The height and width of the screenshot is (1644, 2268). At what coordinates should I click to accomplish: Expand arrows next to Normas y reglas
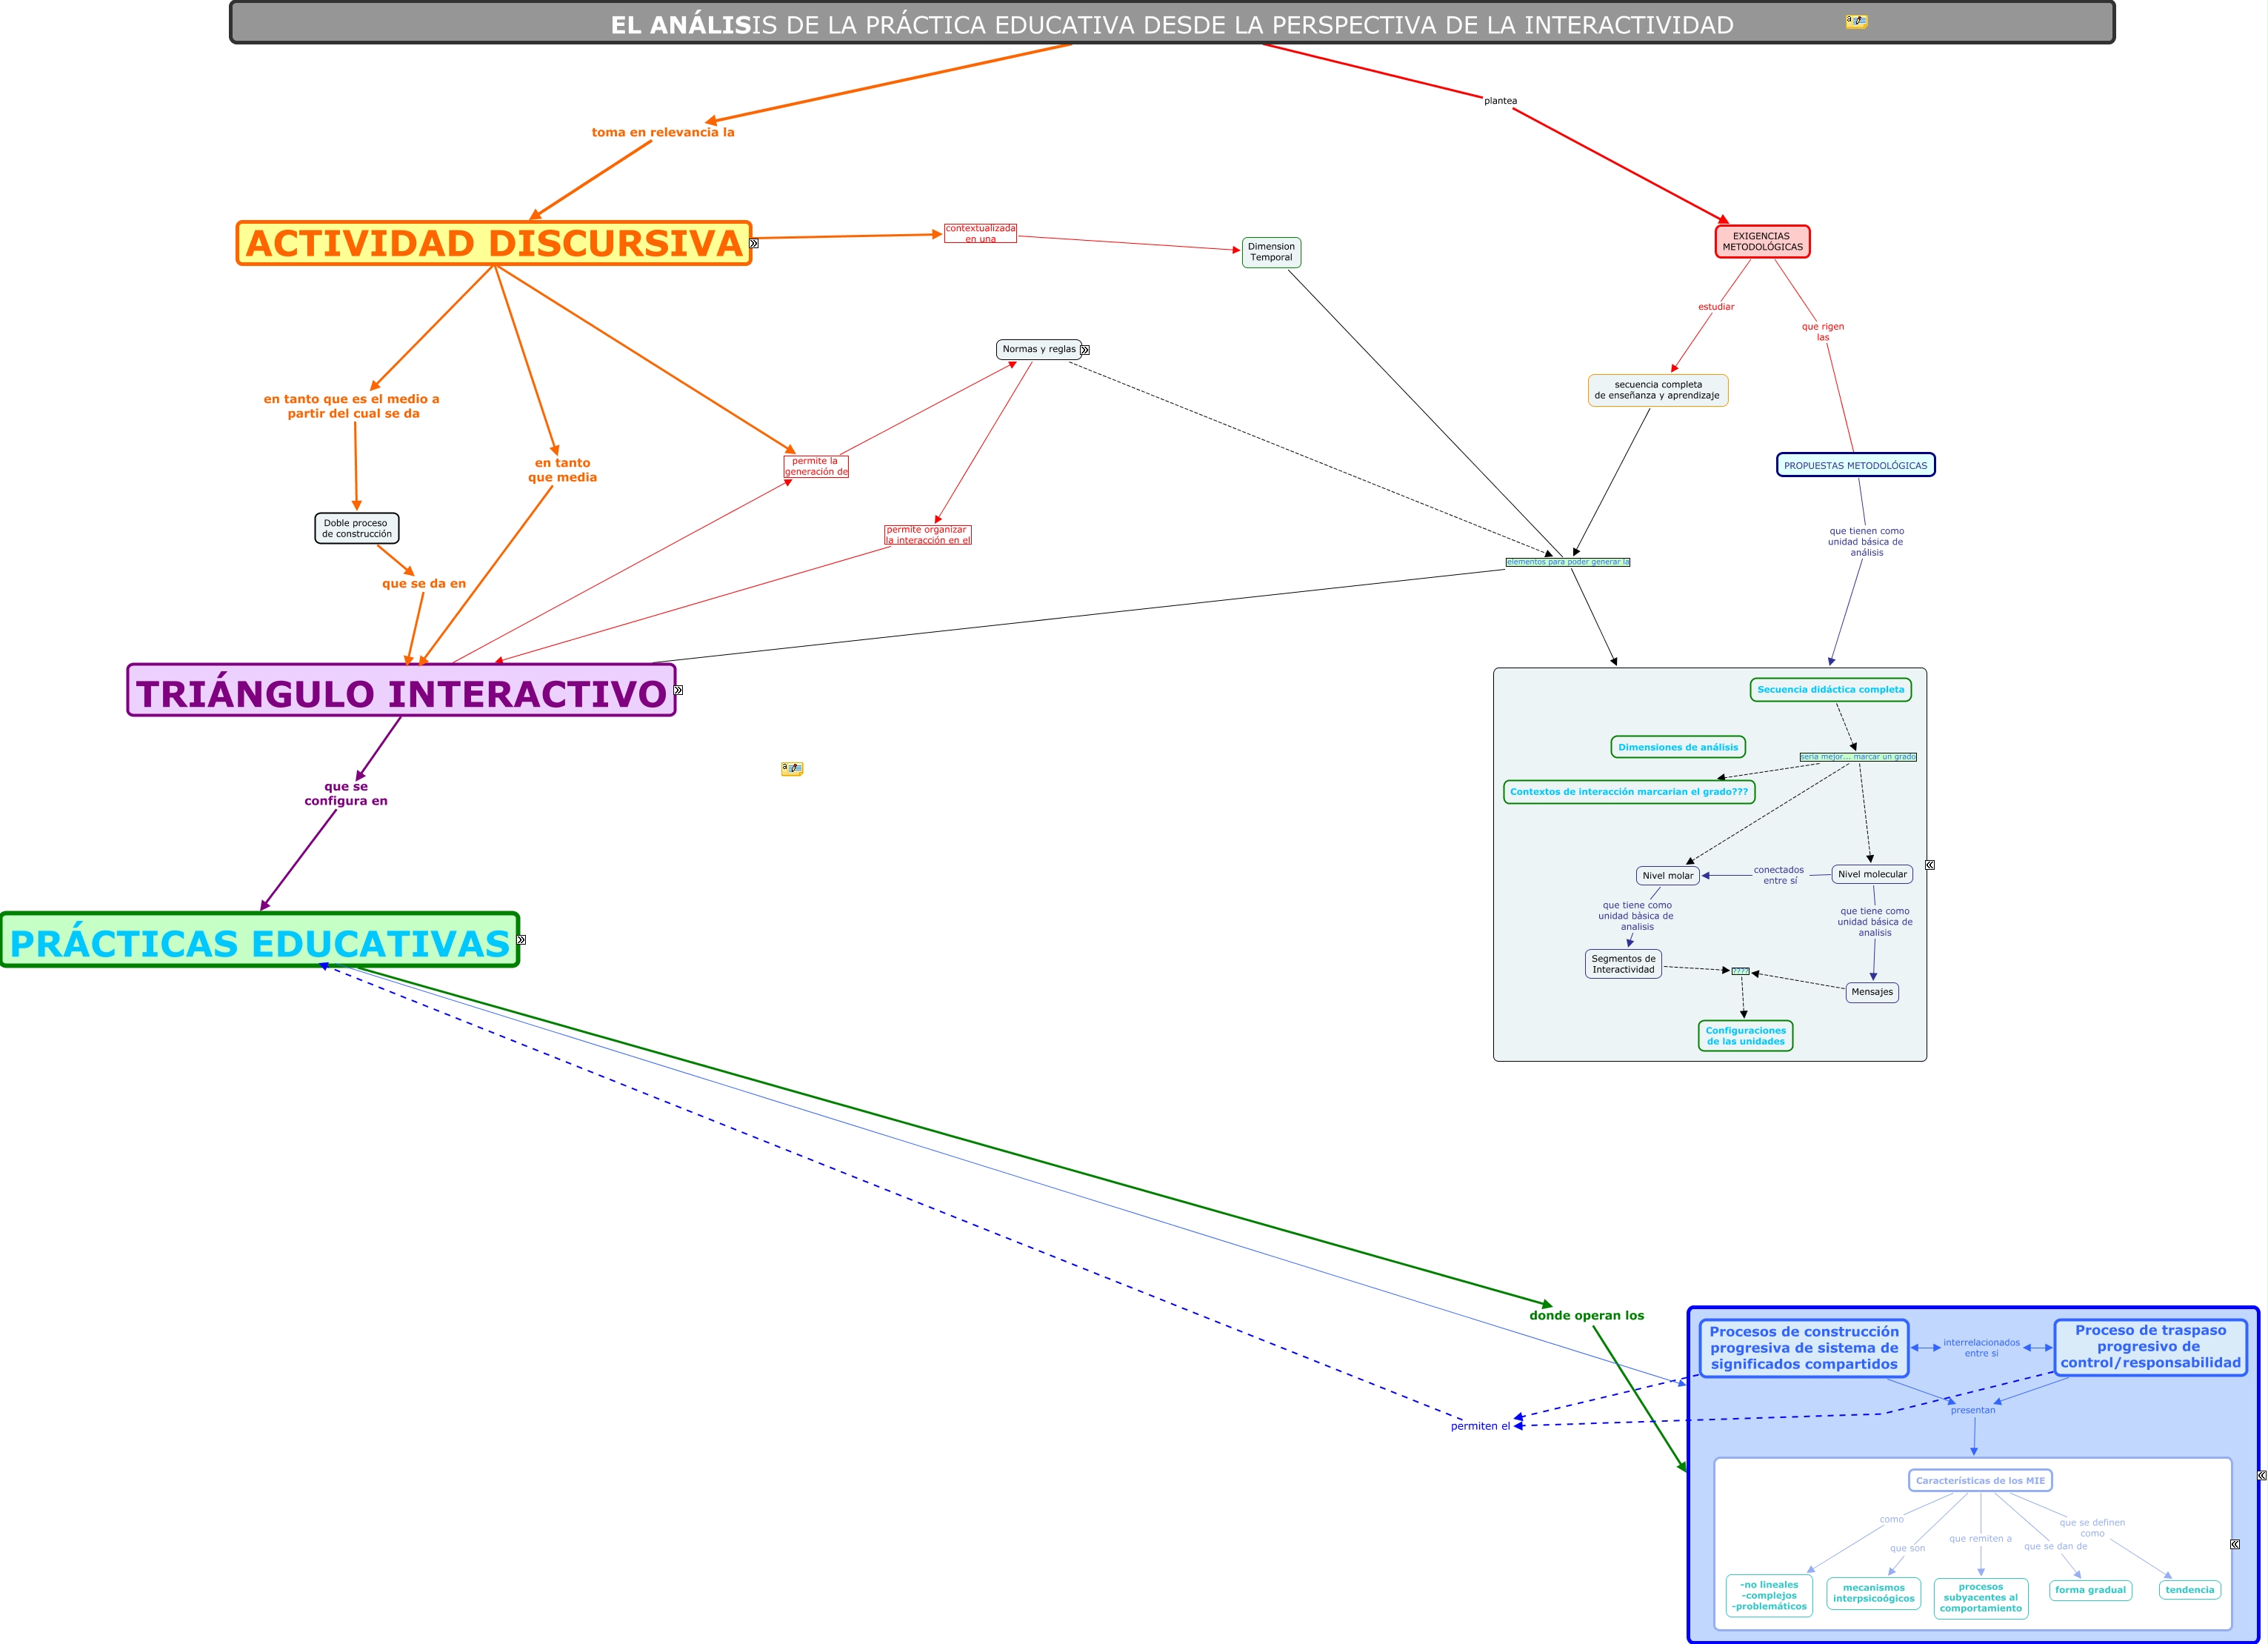1085,350
